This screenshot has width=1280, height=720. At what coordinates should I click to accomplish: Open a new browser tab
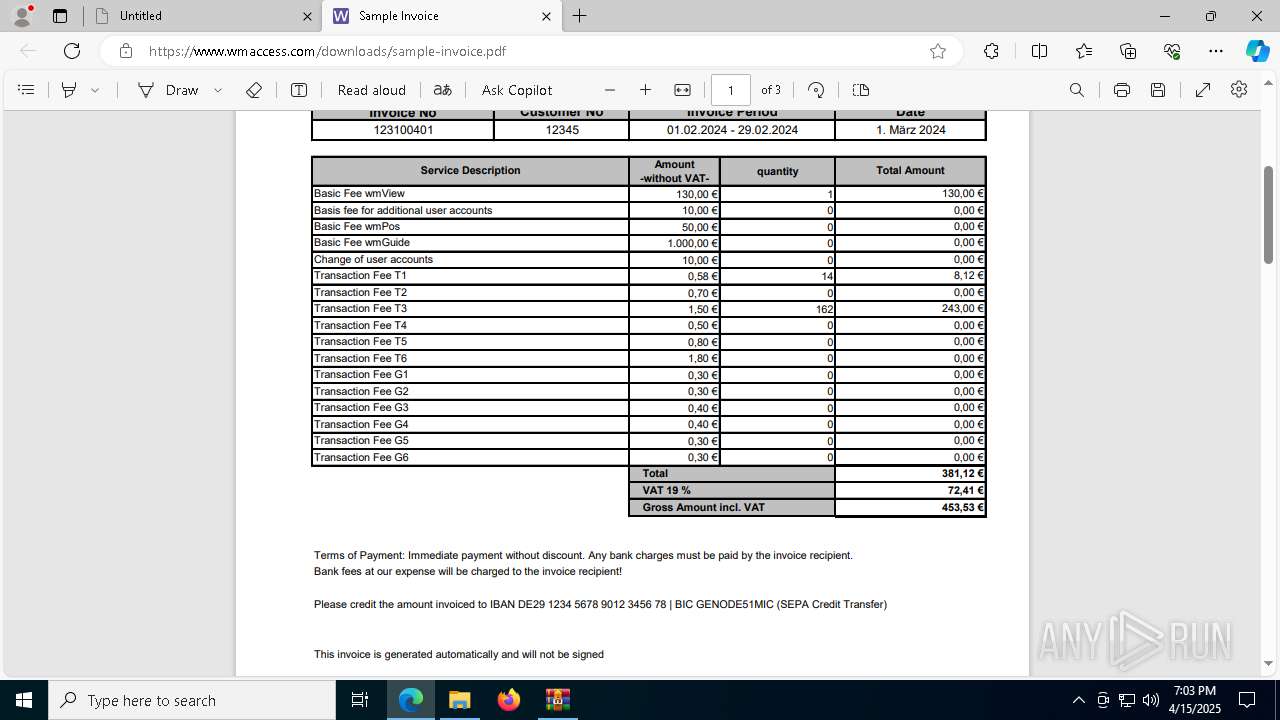click(580, 16)
